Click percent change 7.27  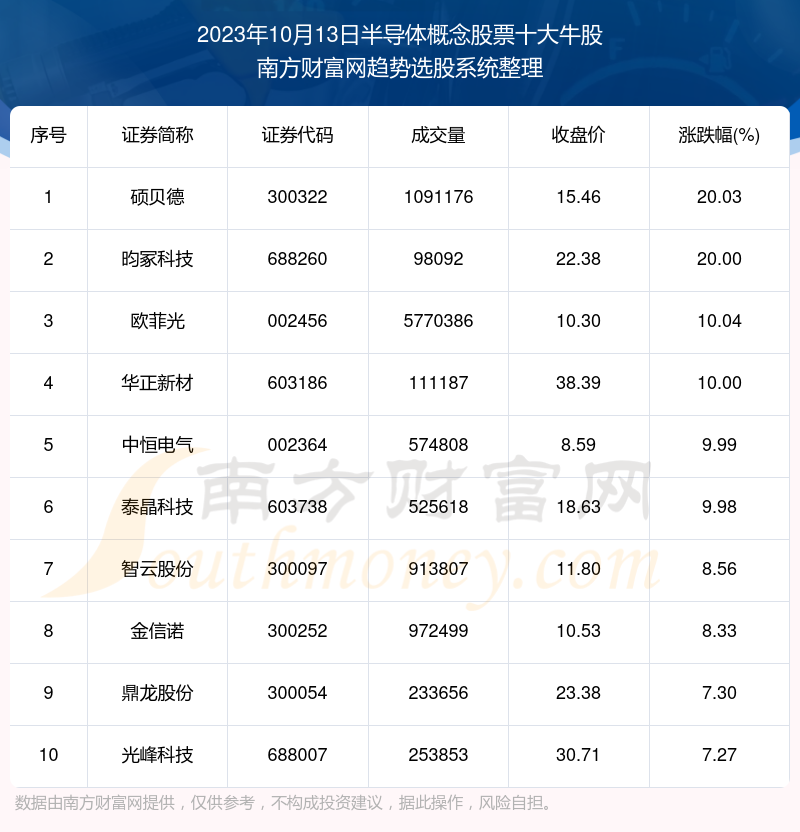[719, 755]
